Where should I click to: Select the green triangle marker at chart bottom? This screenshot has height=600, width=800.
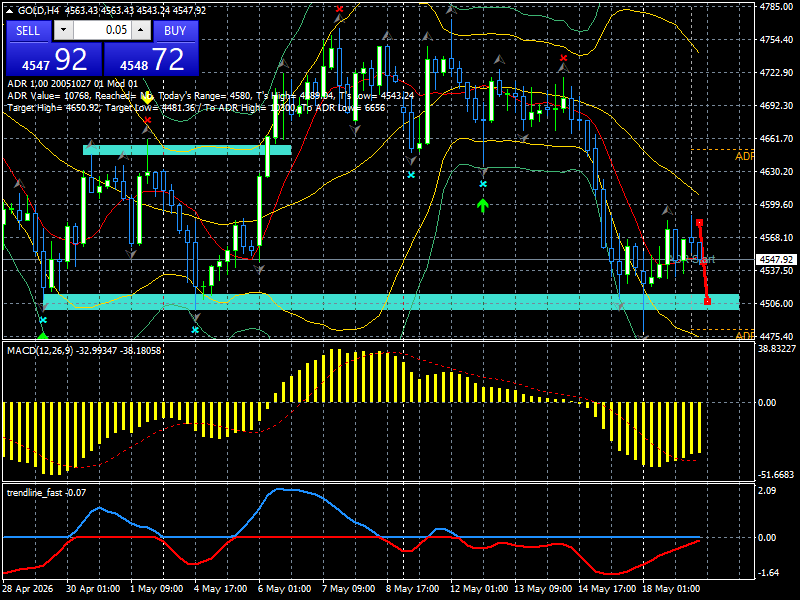[x=43, y=335]
